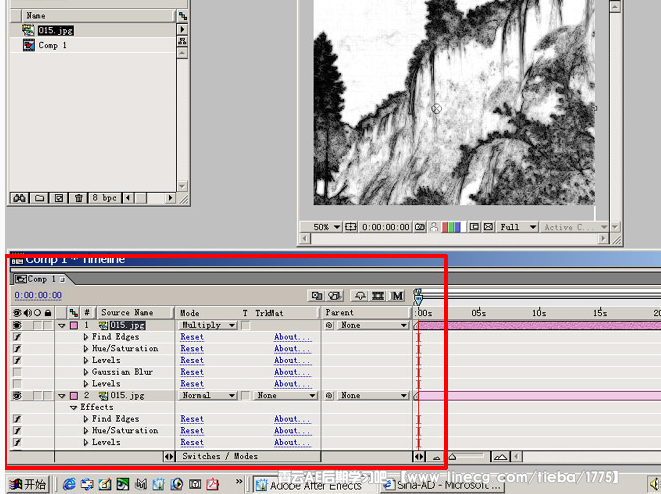Click the first timeline switch button left of M
The image size is (661, 494).
click(x=317, y=296)
